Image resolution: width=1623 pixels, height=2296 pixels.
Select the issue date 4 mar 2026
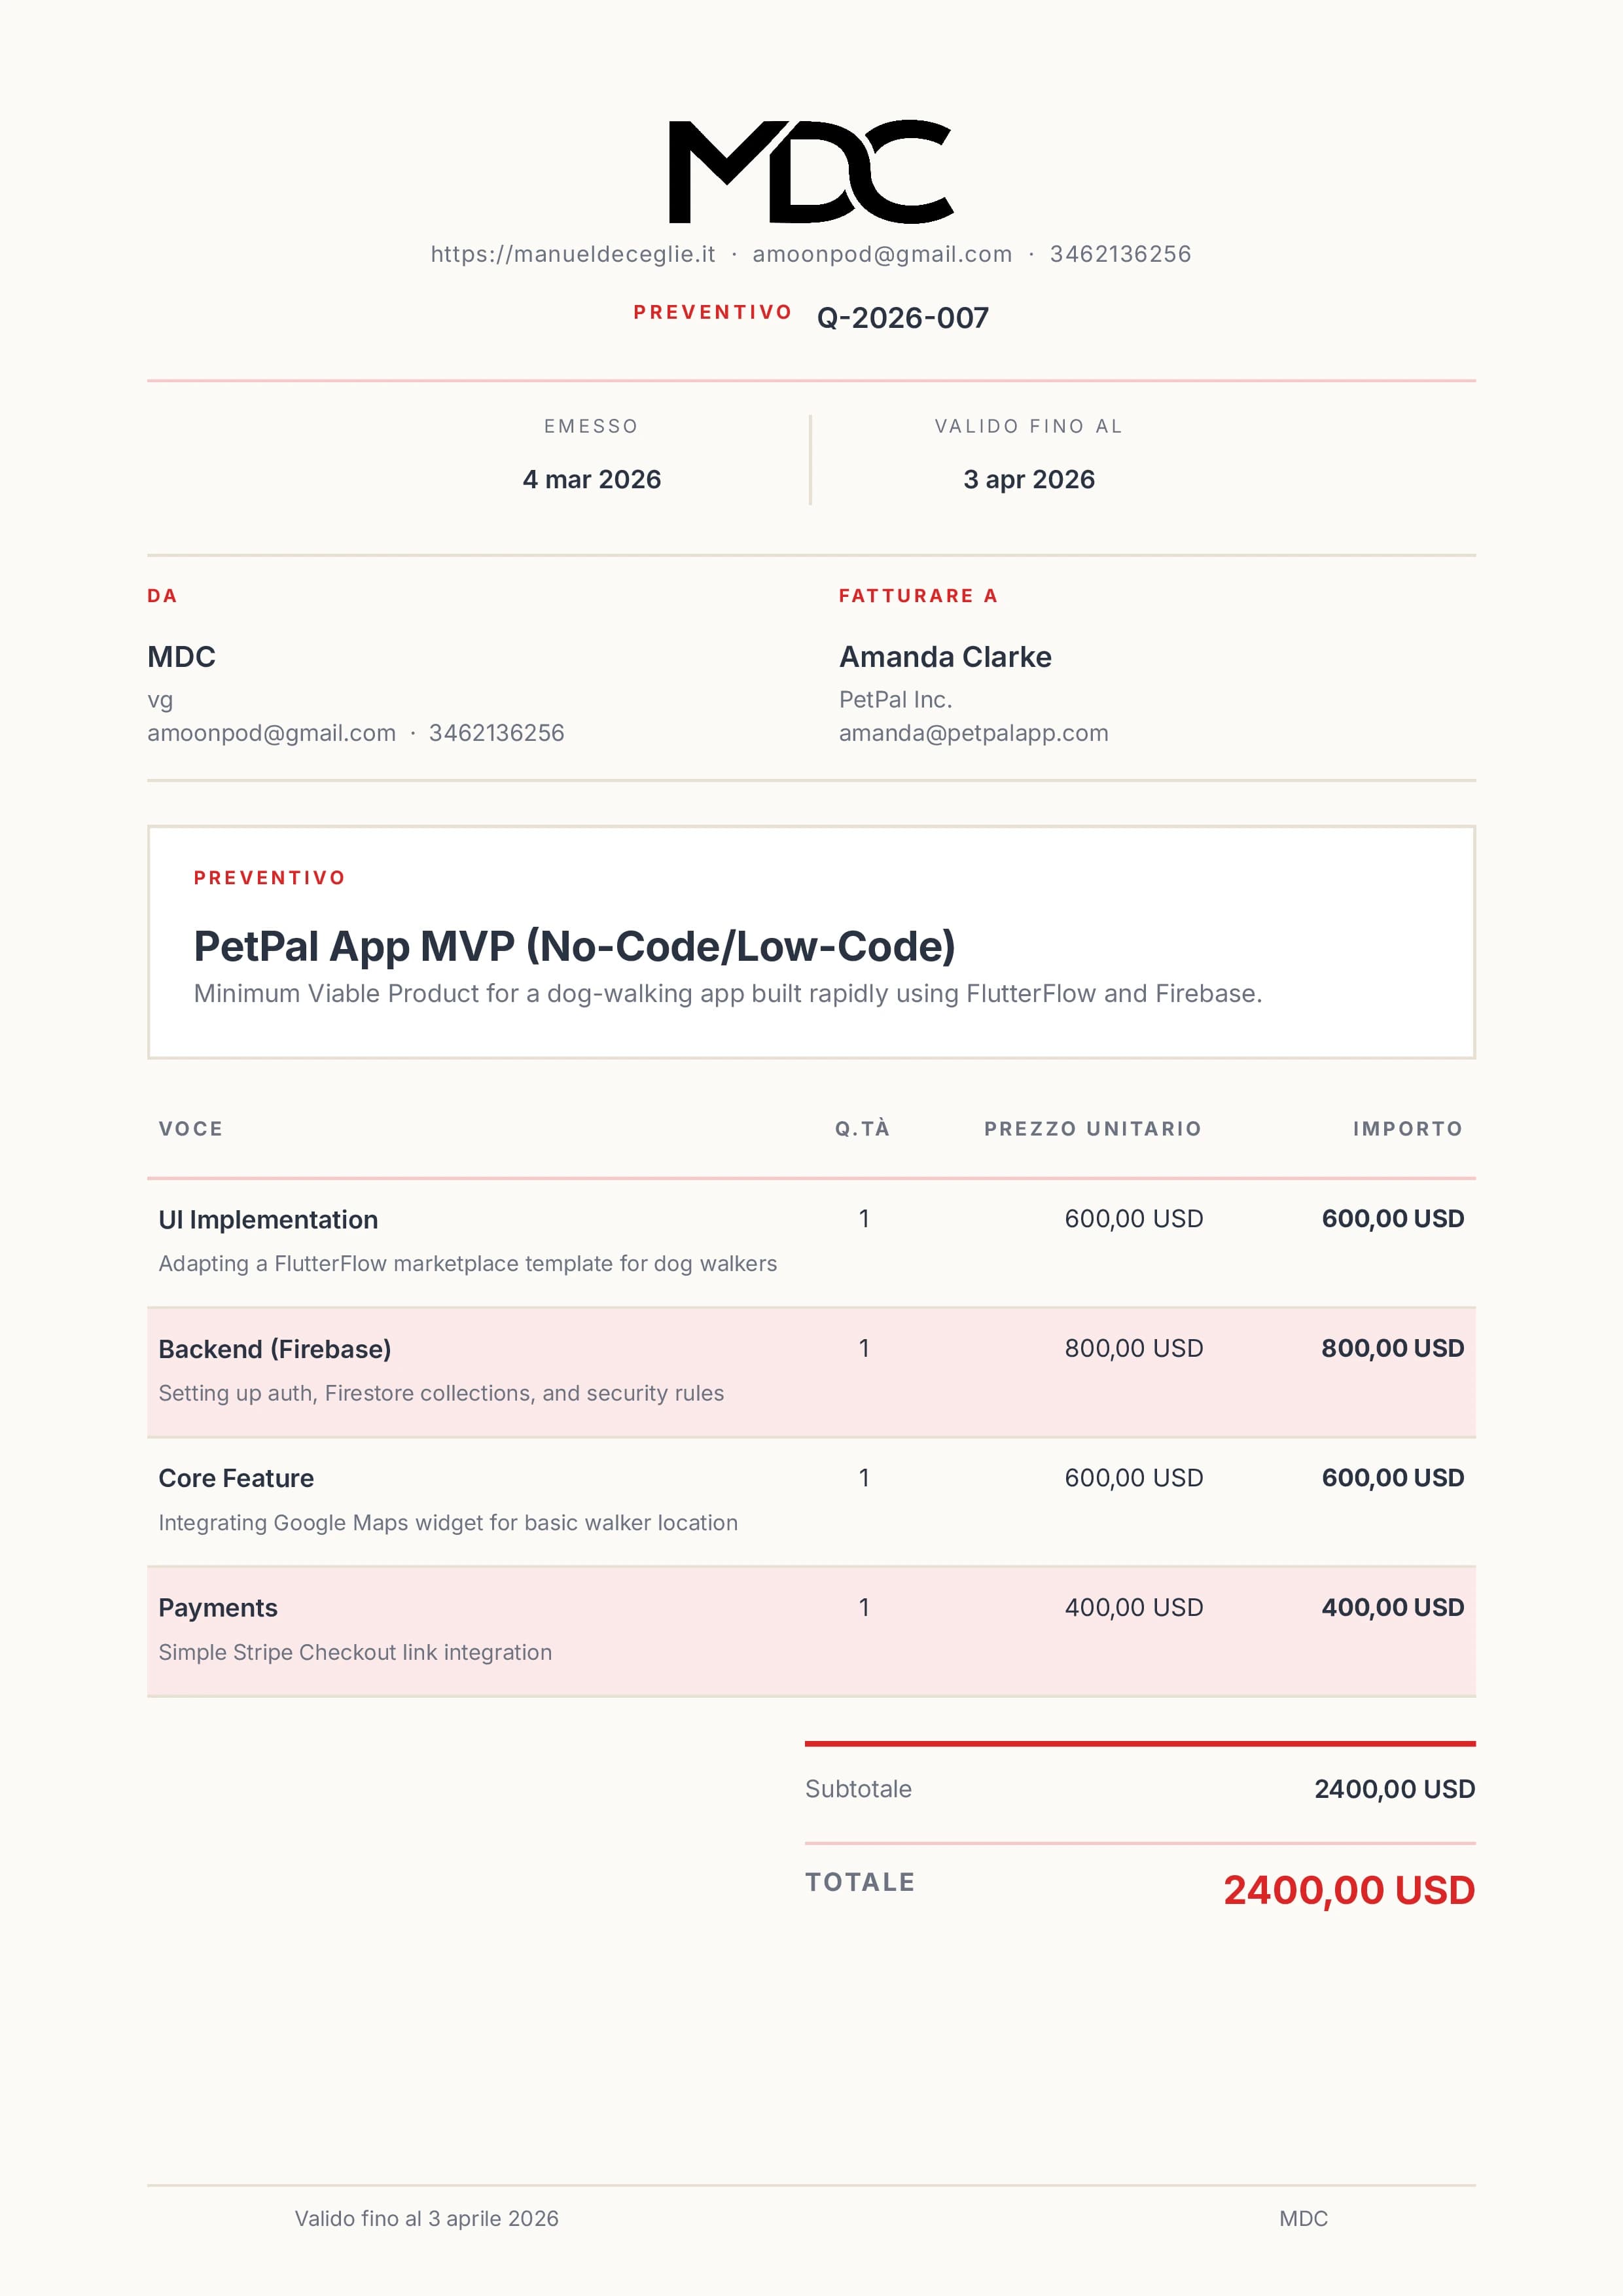coord(591,480)
